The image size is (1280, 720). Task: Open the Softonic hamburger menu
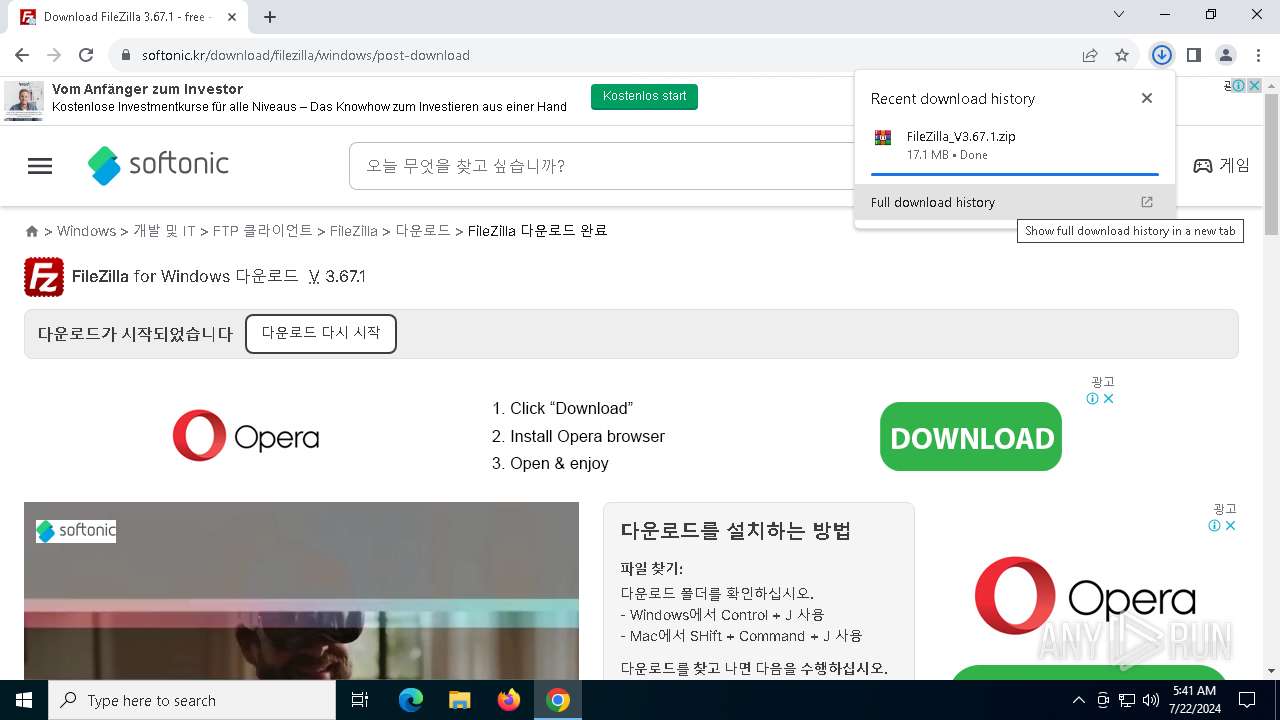40,166
